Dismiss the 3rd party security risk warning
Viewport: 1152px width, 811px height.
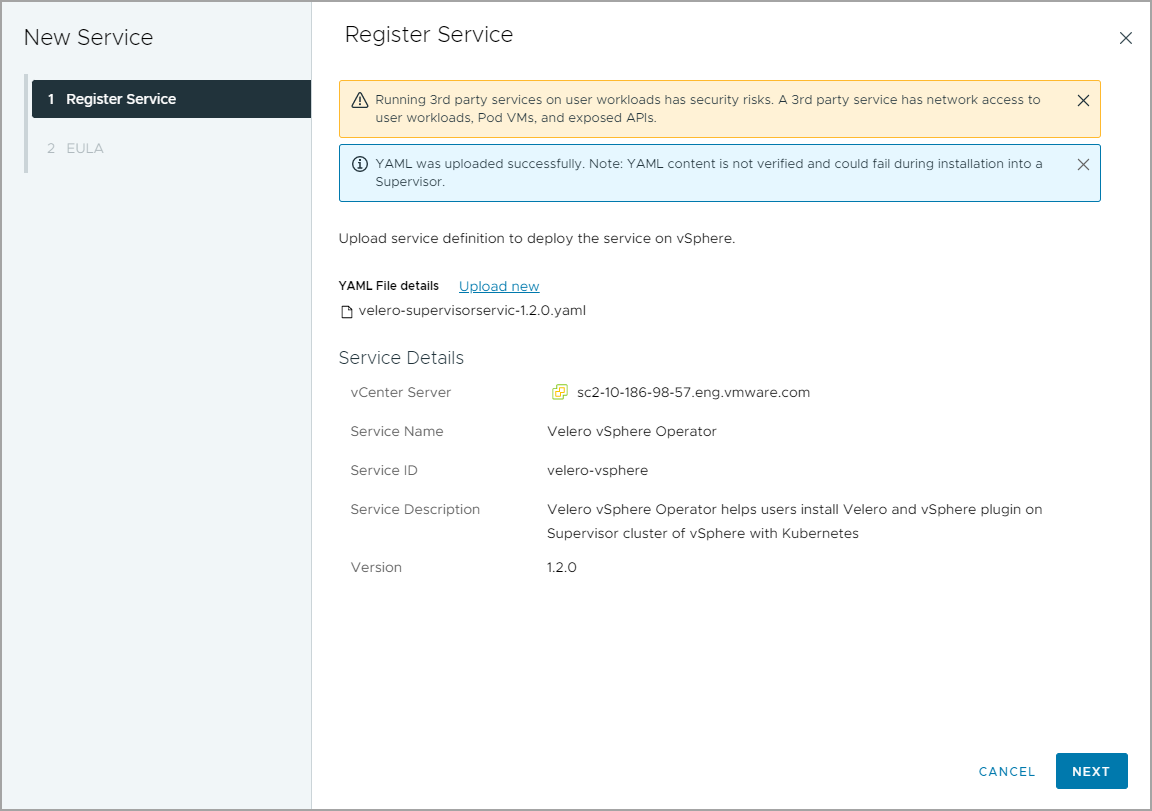click(1083, 100)
